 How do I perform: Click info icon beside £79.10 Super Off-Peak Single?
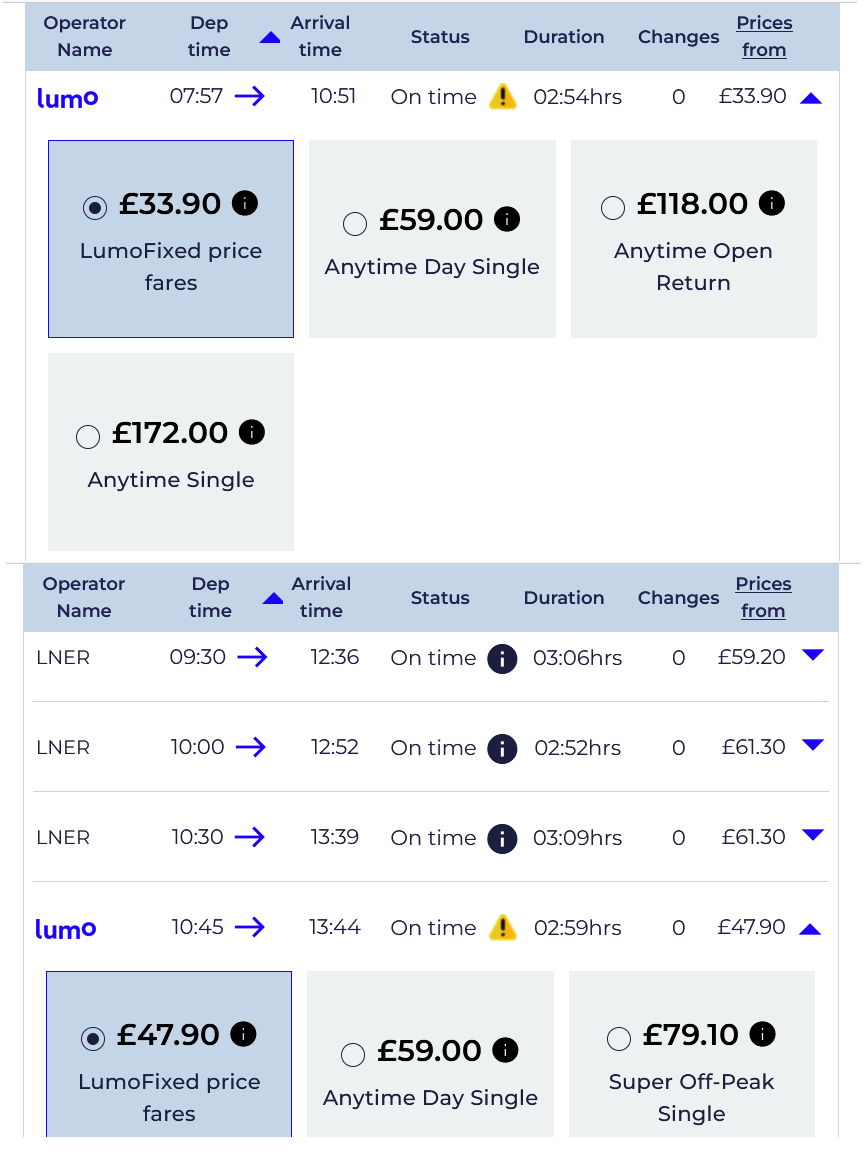(x=763, y=1034)
